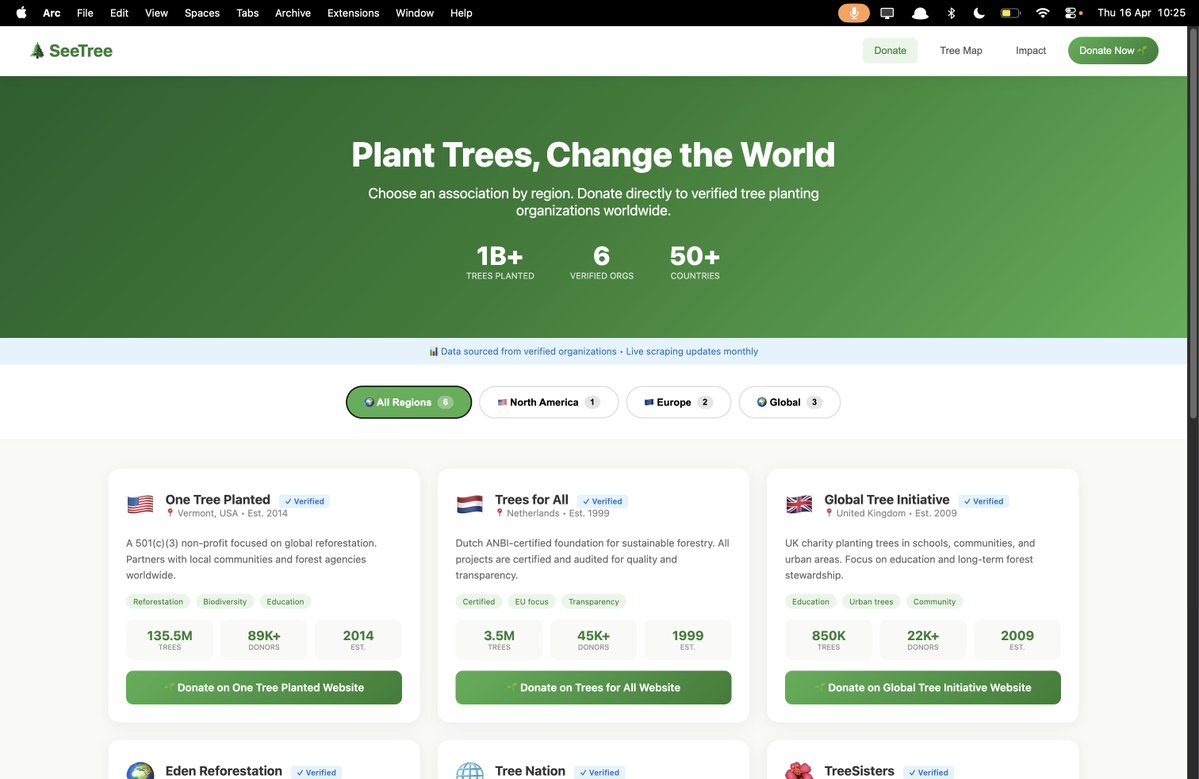Click the date and time in menu bar
The image size is (1199, 779).
tap(1141, 13)
